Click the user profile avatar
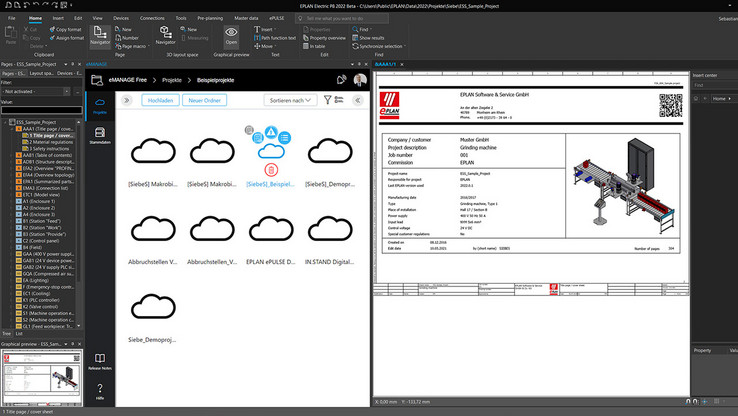 point(360,80)
